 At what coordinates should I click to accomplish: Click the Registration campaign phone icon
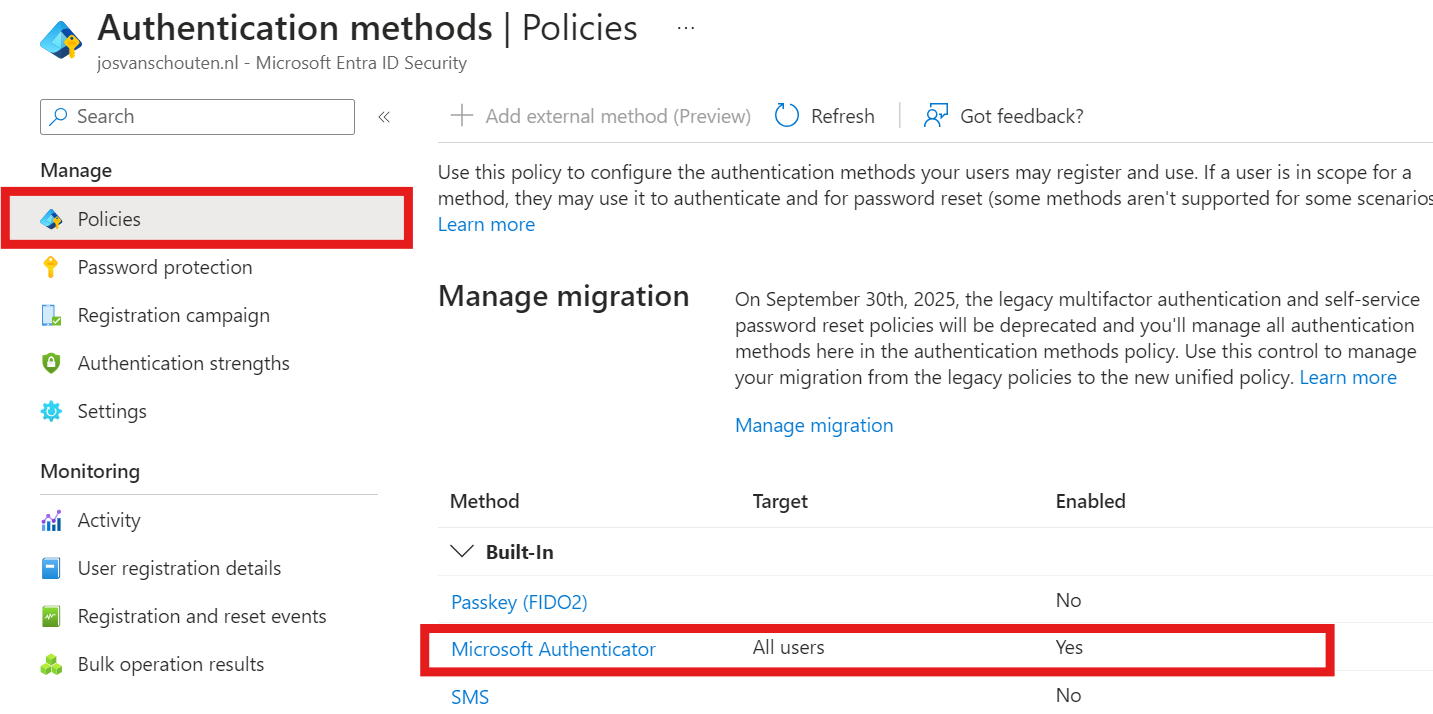[51, 315]
